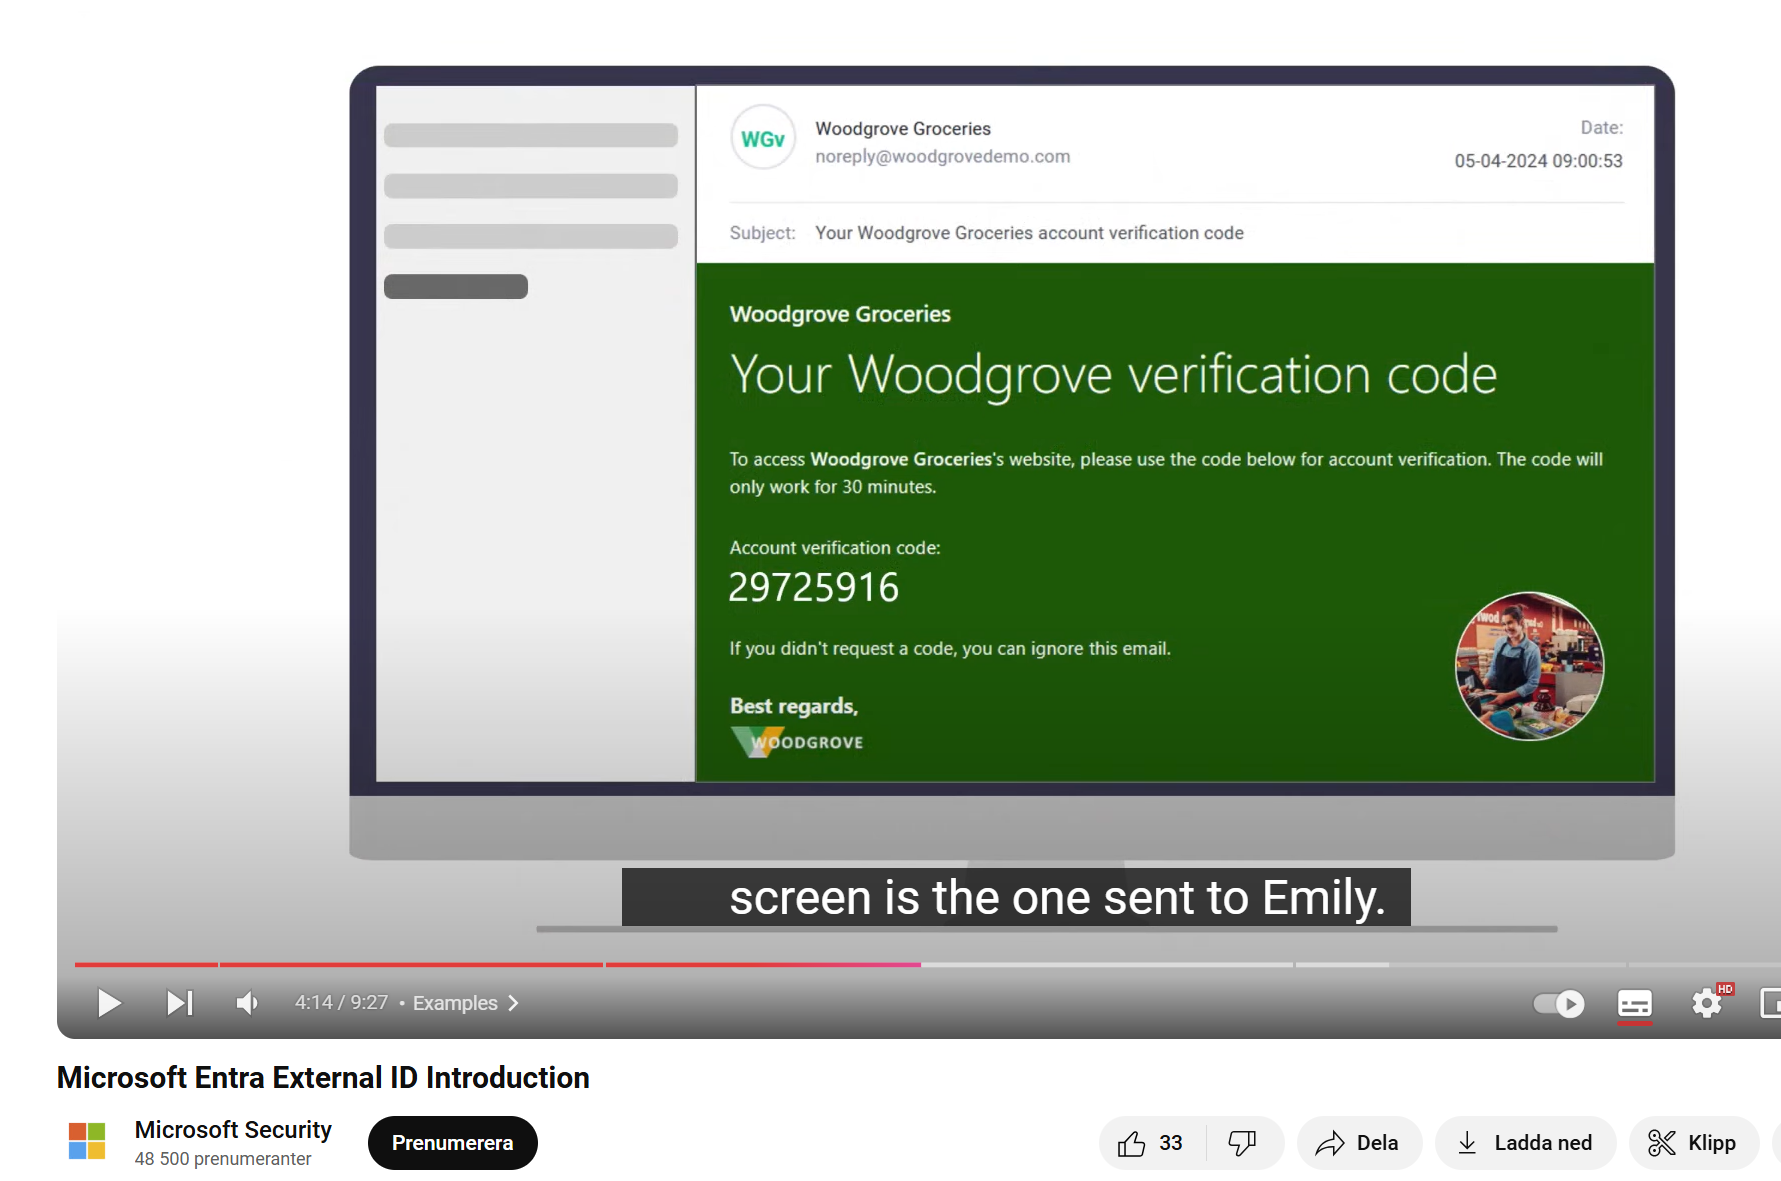Viewport: 1781px width, 1181px height.
Task: Click the unplayed part of the timeline
Action: pyautogui.click(x=1350, y=965)
